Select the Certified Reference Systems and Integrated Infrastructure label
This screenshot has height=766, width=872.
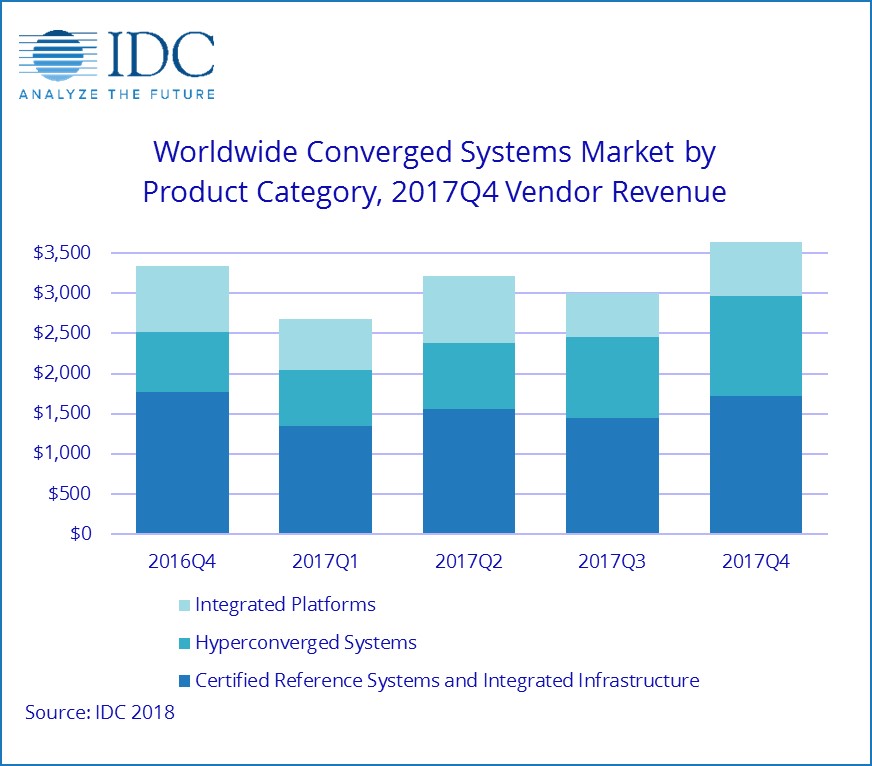pyautogui.click(x=447, y=680)
